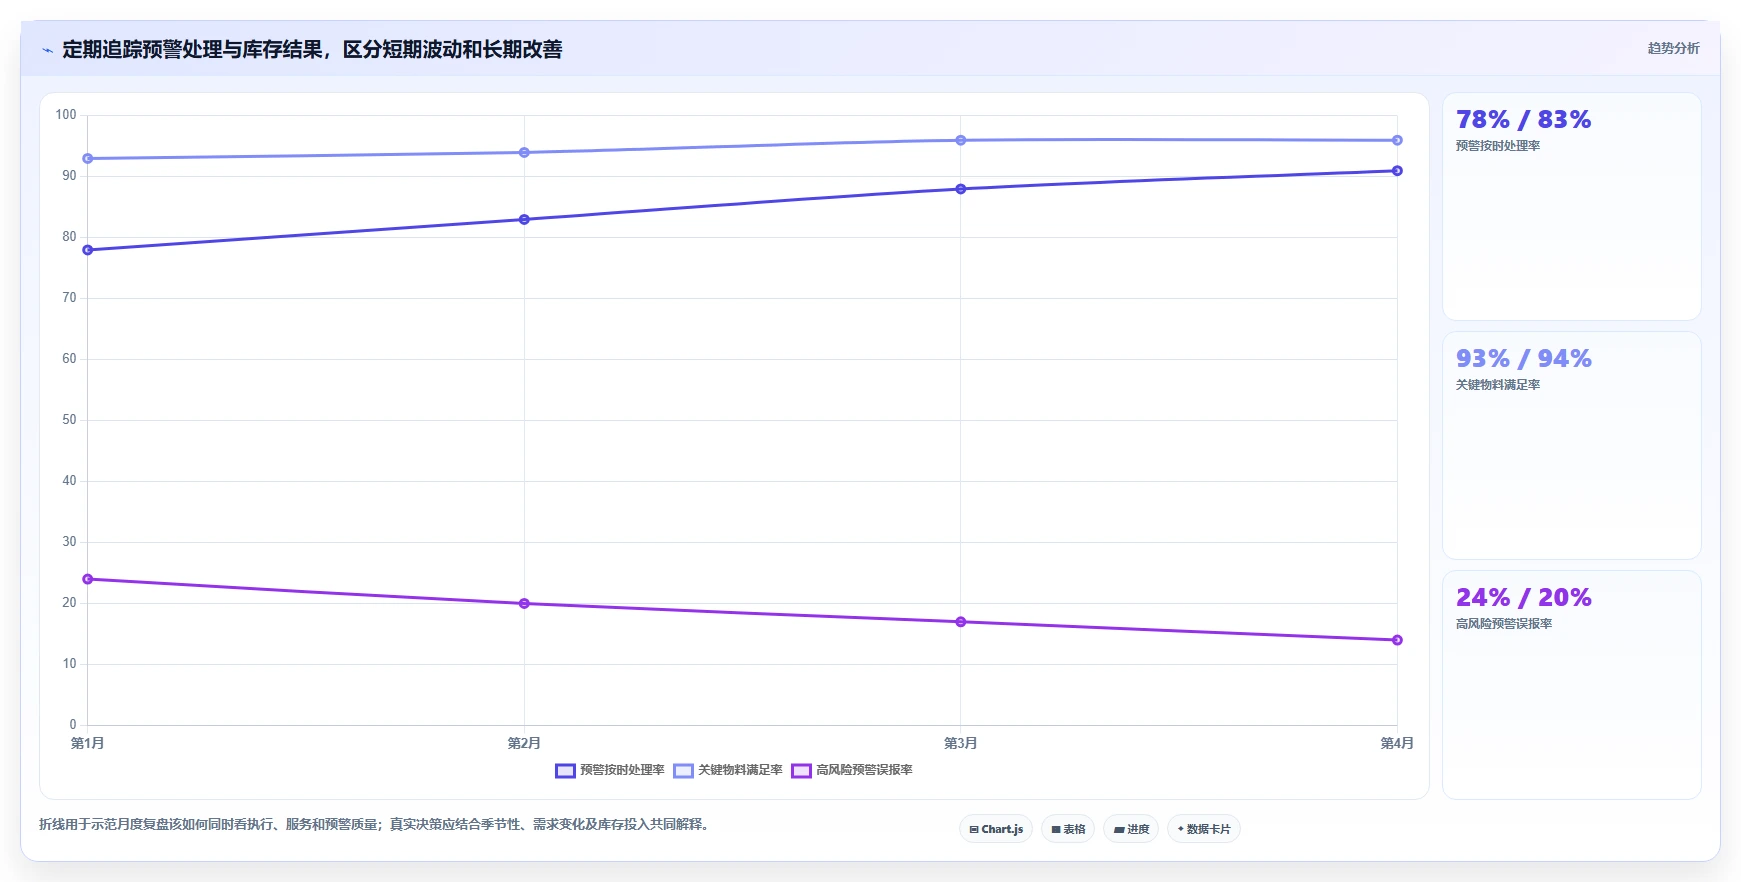This screenshot has width=1741, height=882.
Task: Toggle 高风险预警误报率 legend swatch
Action: 801,770
